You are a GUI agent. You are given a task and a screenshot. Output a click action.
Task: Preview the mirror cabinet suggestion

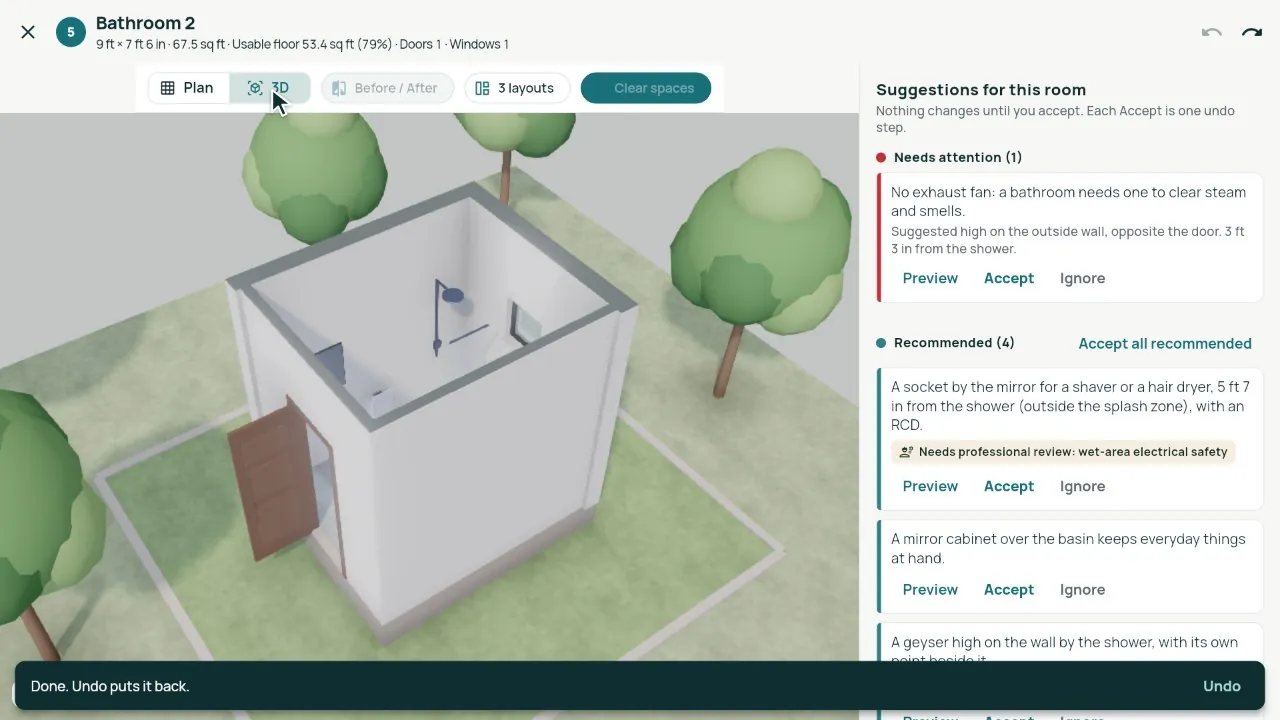[x=930, y=589]
